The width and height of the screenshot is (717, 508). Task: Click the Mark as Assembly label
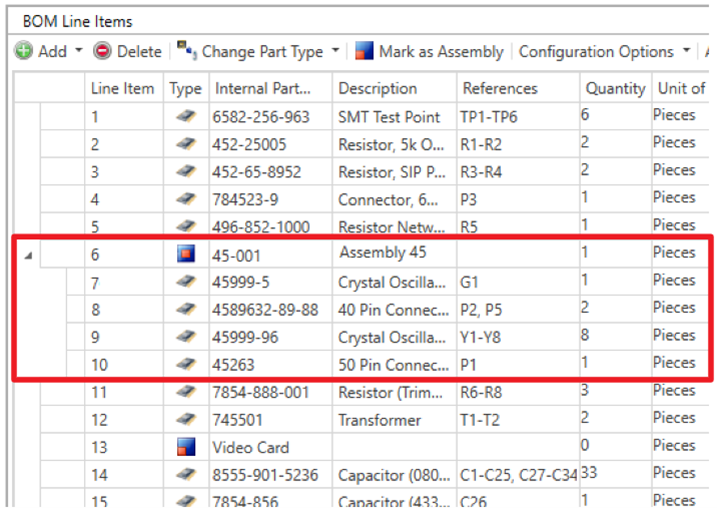click(441, 51)
